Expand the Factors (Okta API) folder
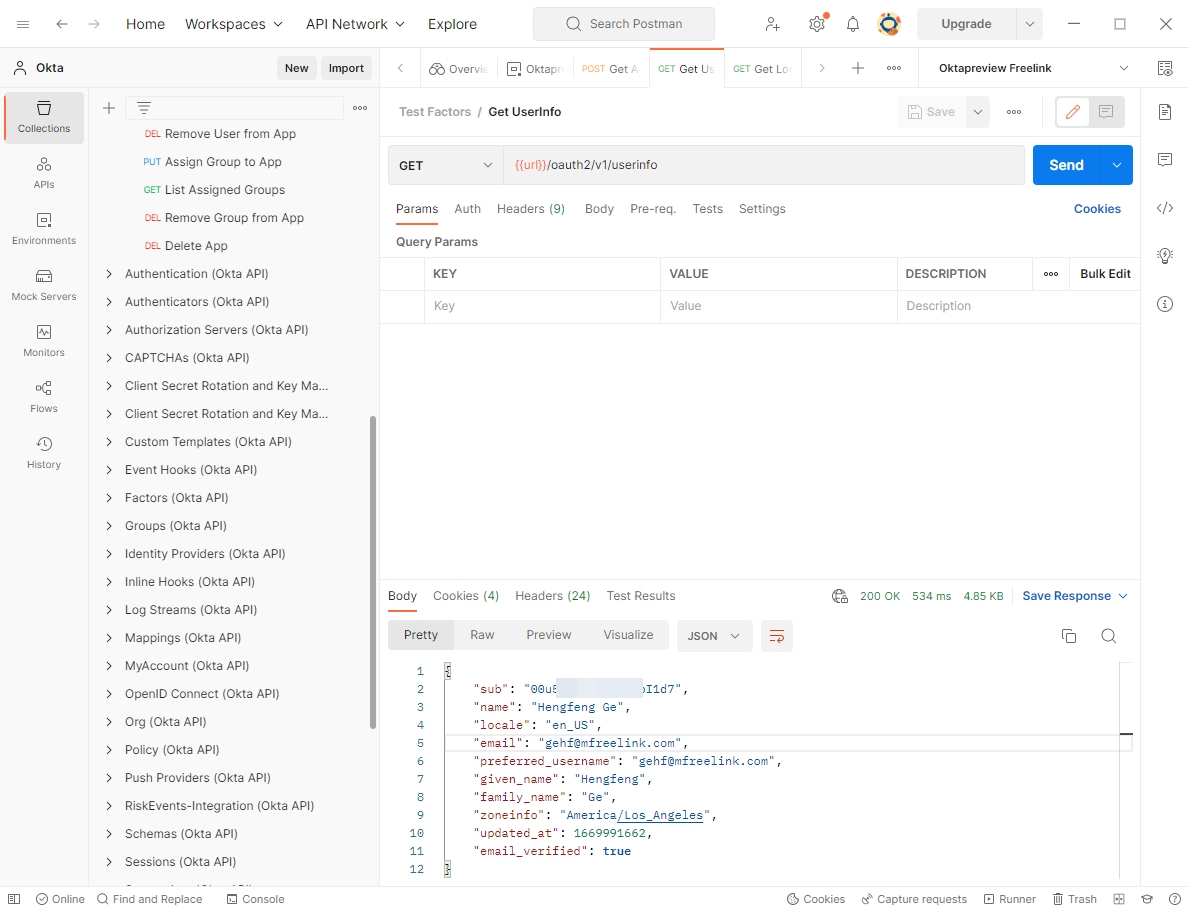 (110, 498)
